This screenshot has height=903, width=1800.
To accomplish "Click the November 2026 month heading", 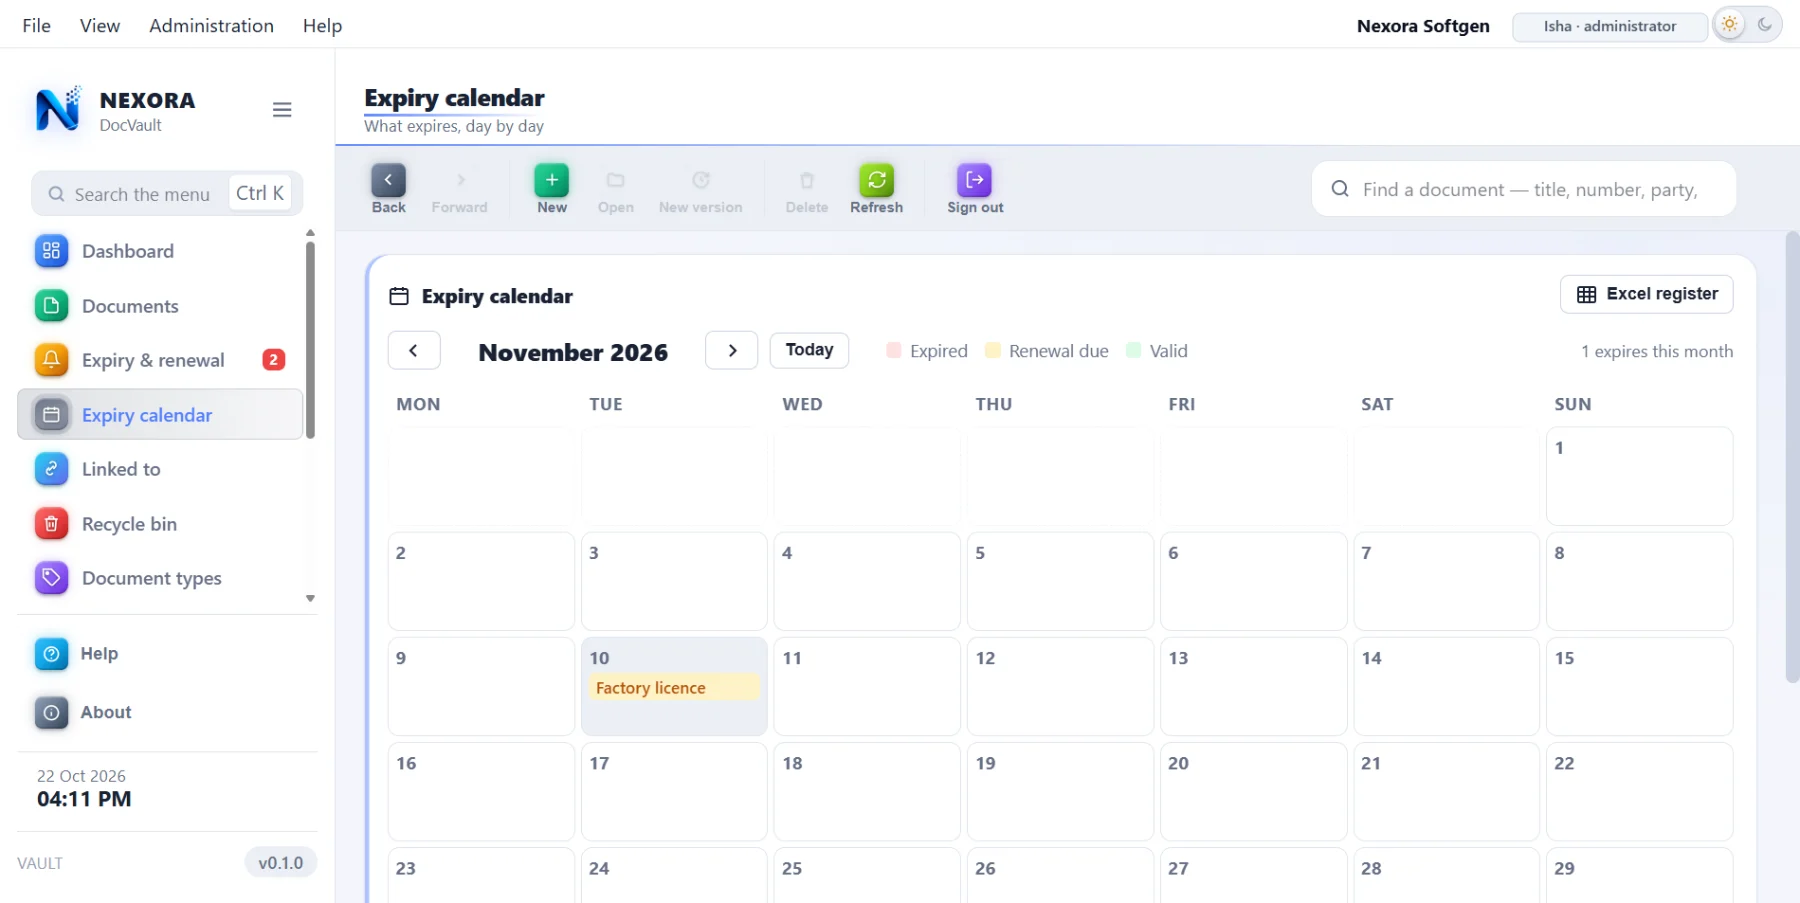I will [573, 352].
